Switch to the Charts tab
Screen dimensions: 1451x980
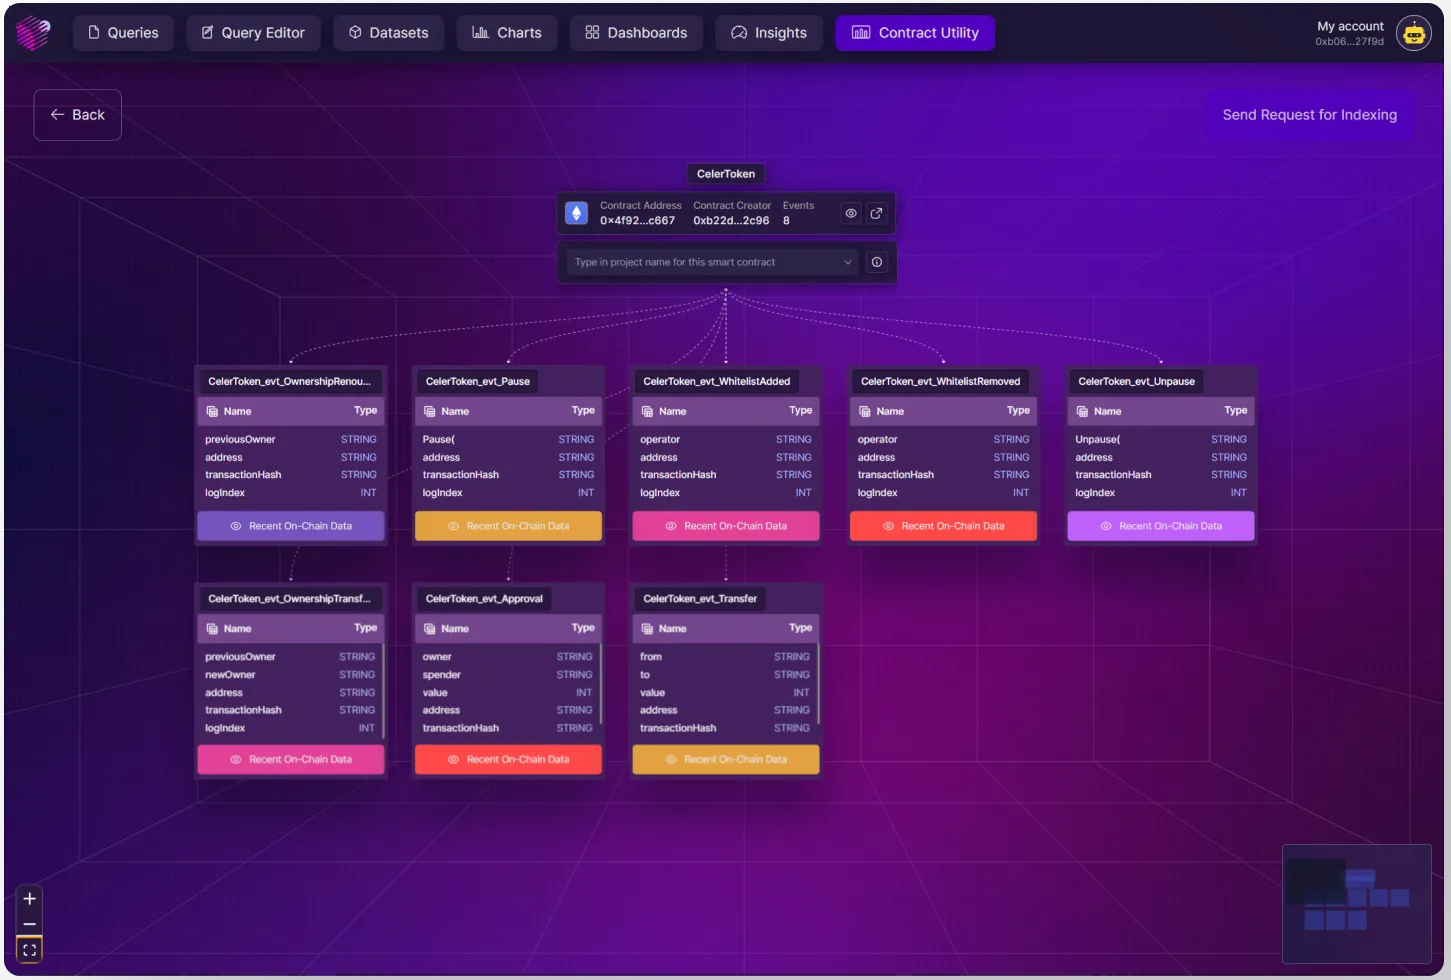coord(507,33)
